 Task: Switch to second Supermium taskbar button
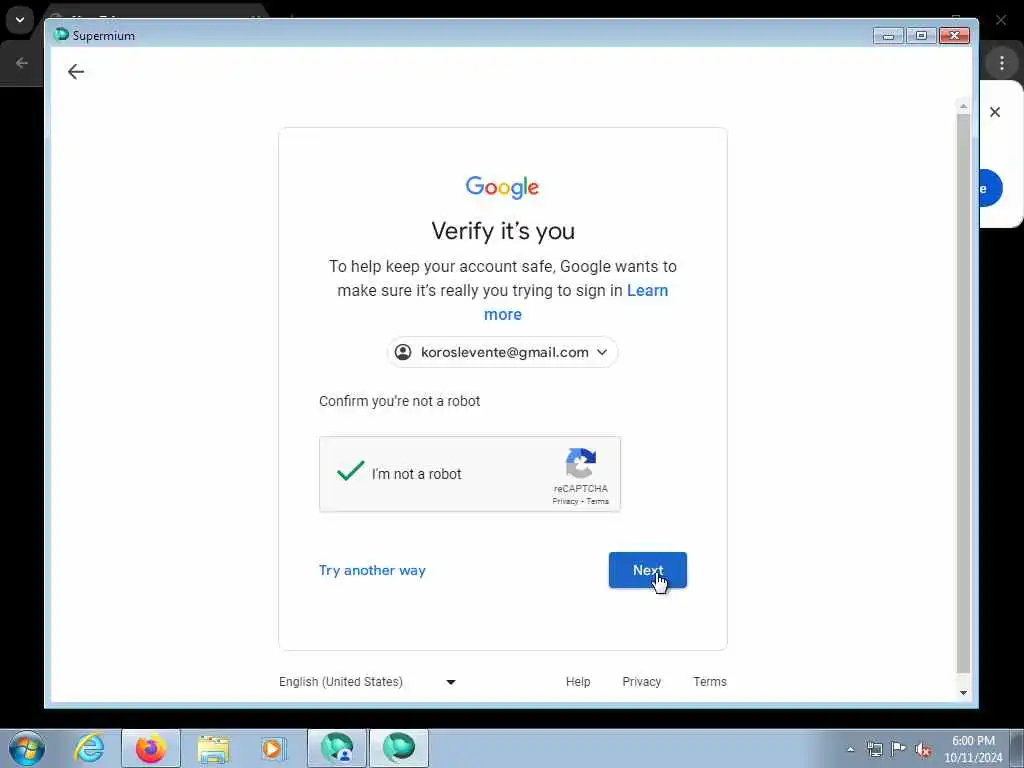399,748
